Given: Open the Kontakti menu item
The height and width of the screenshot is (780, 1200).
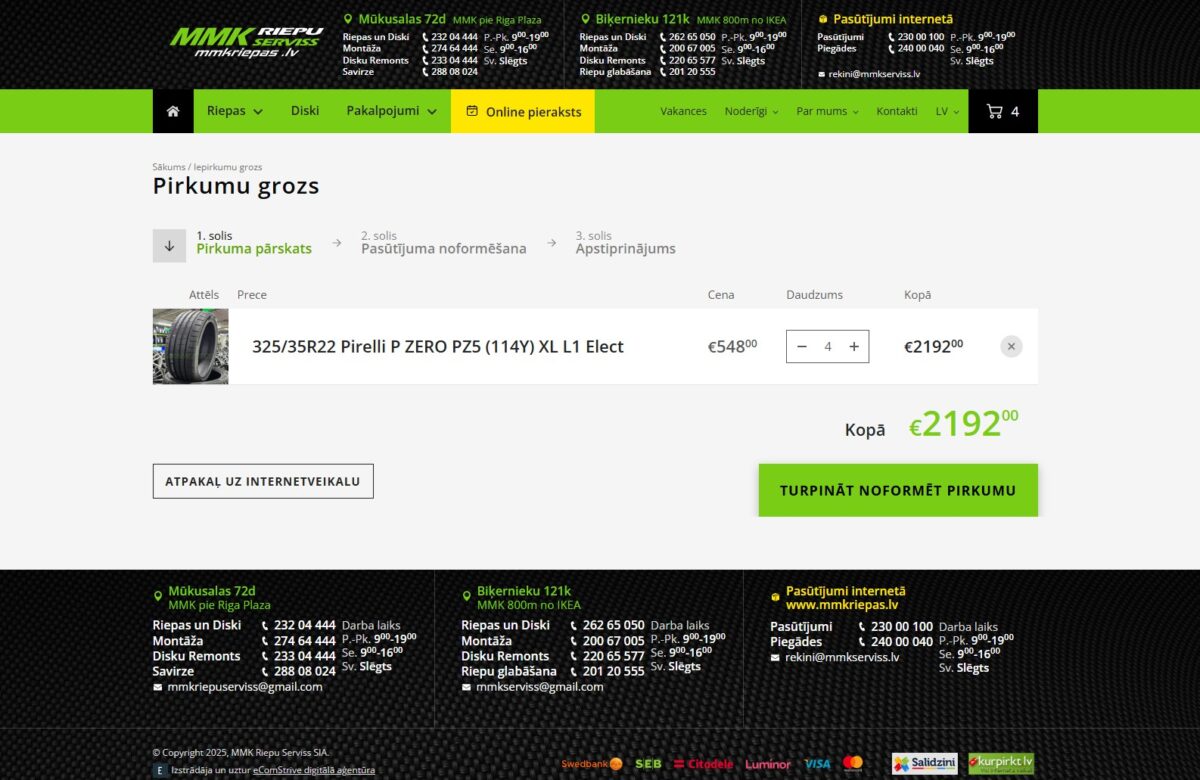Looking at the screenshot, I should 896,111.
